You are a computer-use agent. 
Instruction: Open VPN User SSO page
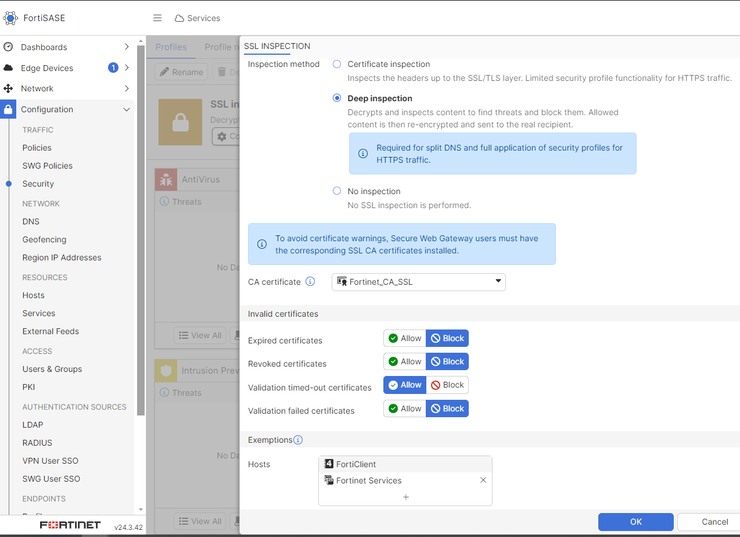50,460
